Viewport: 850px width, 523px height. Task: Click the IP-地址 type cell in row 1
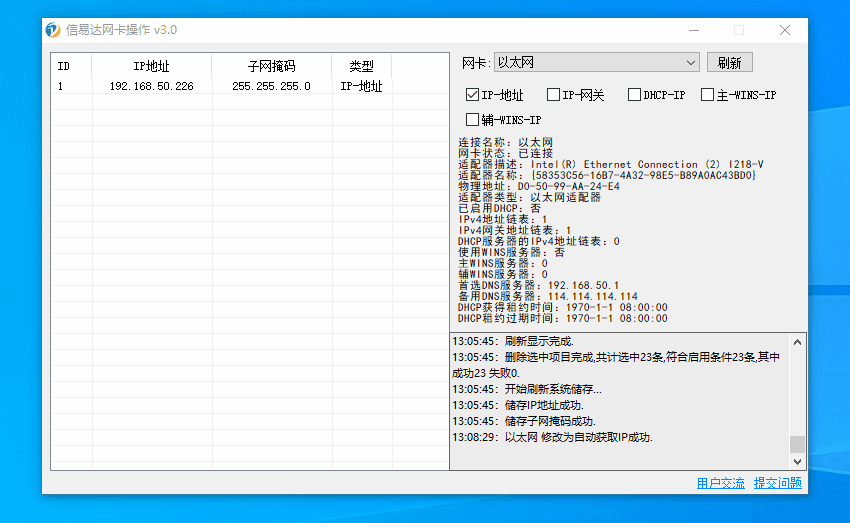pos(362,86)
